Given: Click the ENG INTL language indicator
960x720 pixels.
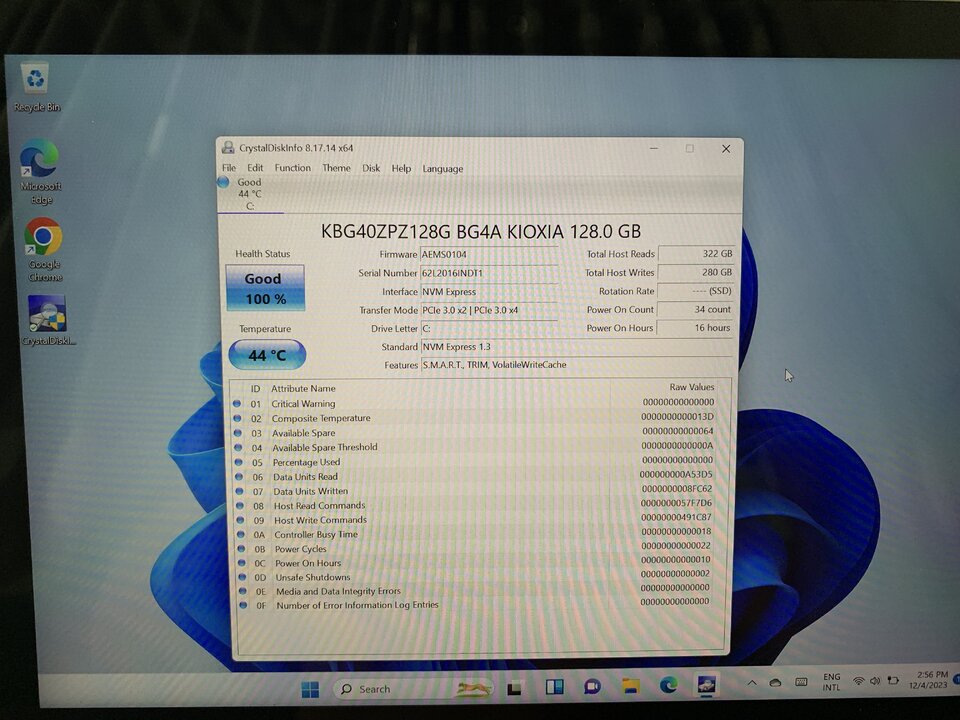Looking at the screenshot, I should tap(831, 681).
